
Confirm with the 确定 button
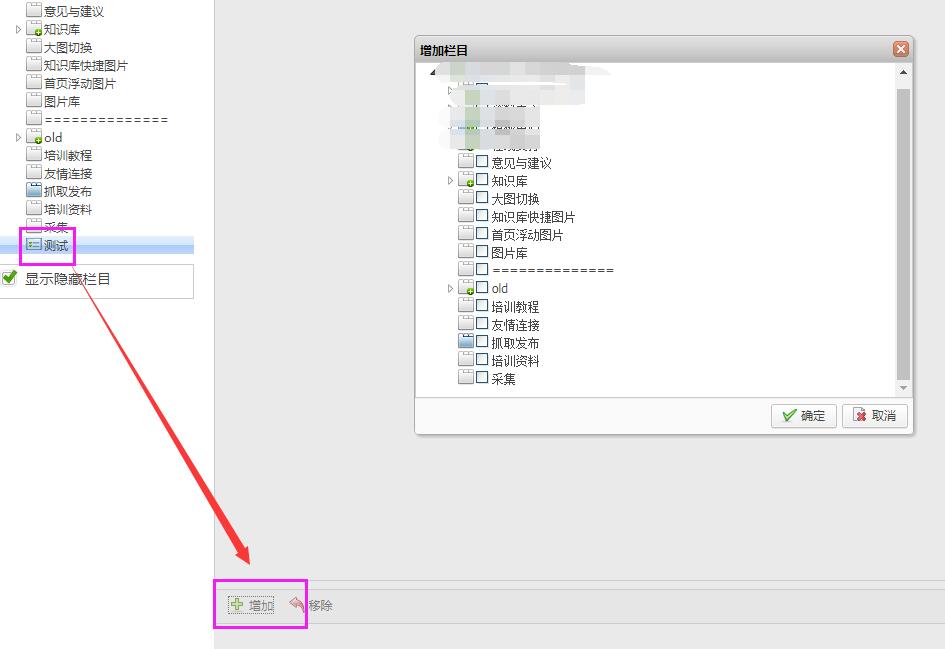[x=803, y=416]
